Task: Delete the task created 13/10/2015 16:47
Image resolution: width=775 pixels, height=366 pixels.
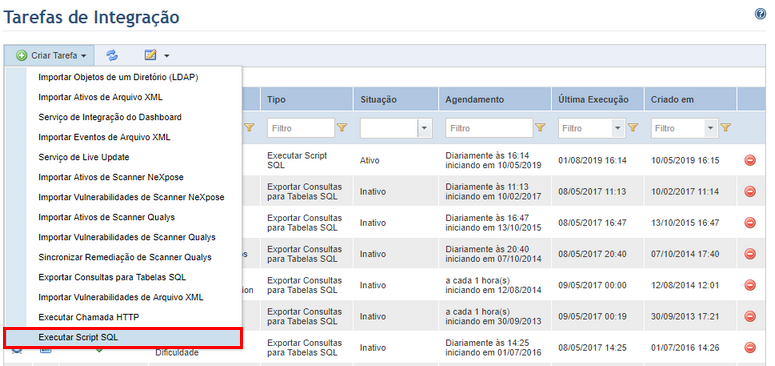Action: pyautogui.click(x=750, y=223)
